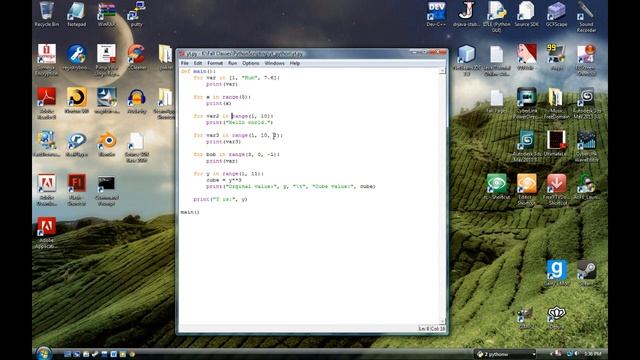Click the scroll-up arrow in the IDLE editor
This screenshot has height=360, width=640.
click(442, 71)
